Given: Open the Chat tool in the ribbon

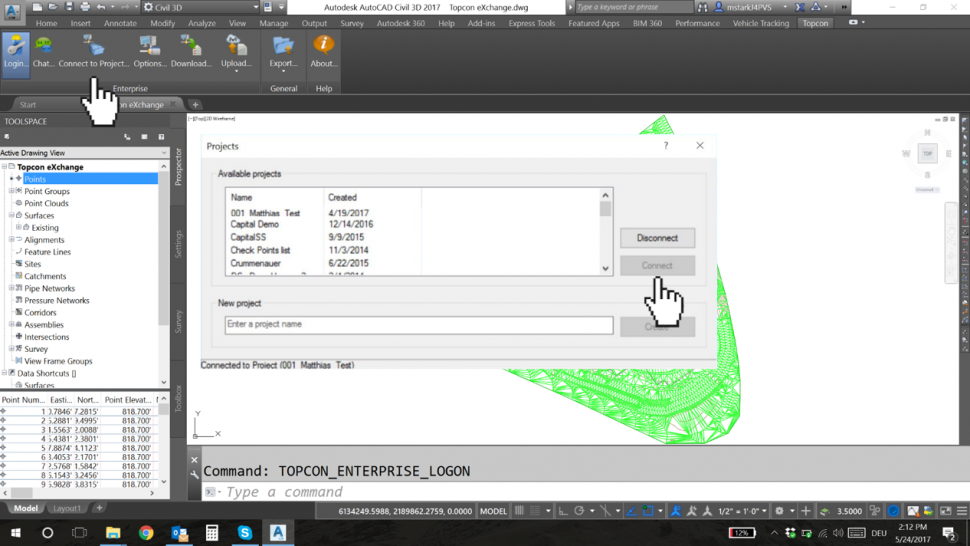Looking at the screenshot, I should point(43,52).
